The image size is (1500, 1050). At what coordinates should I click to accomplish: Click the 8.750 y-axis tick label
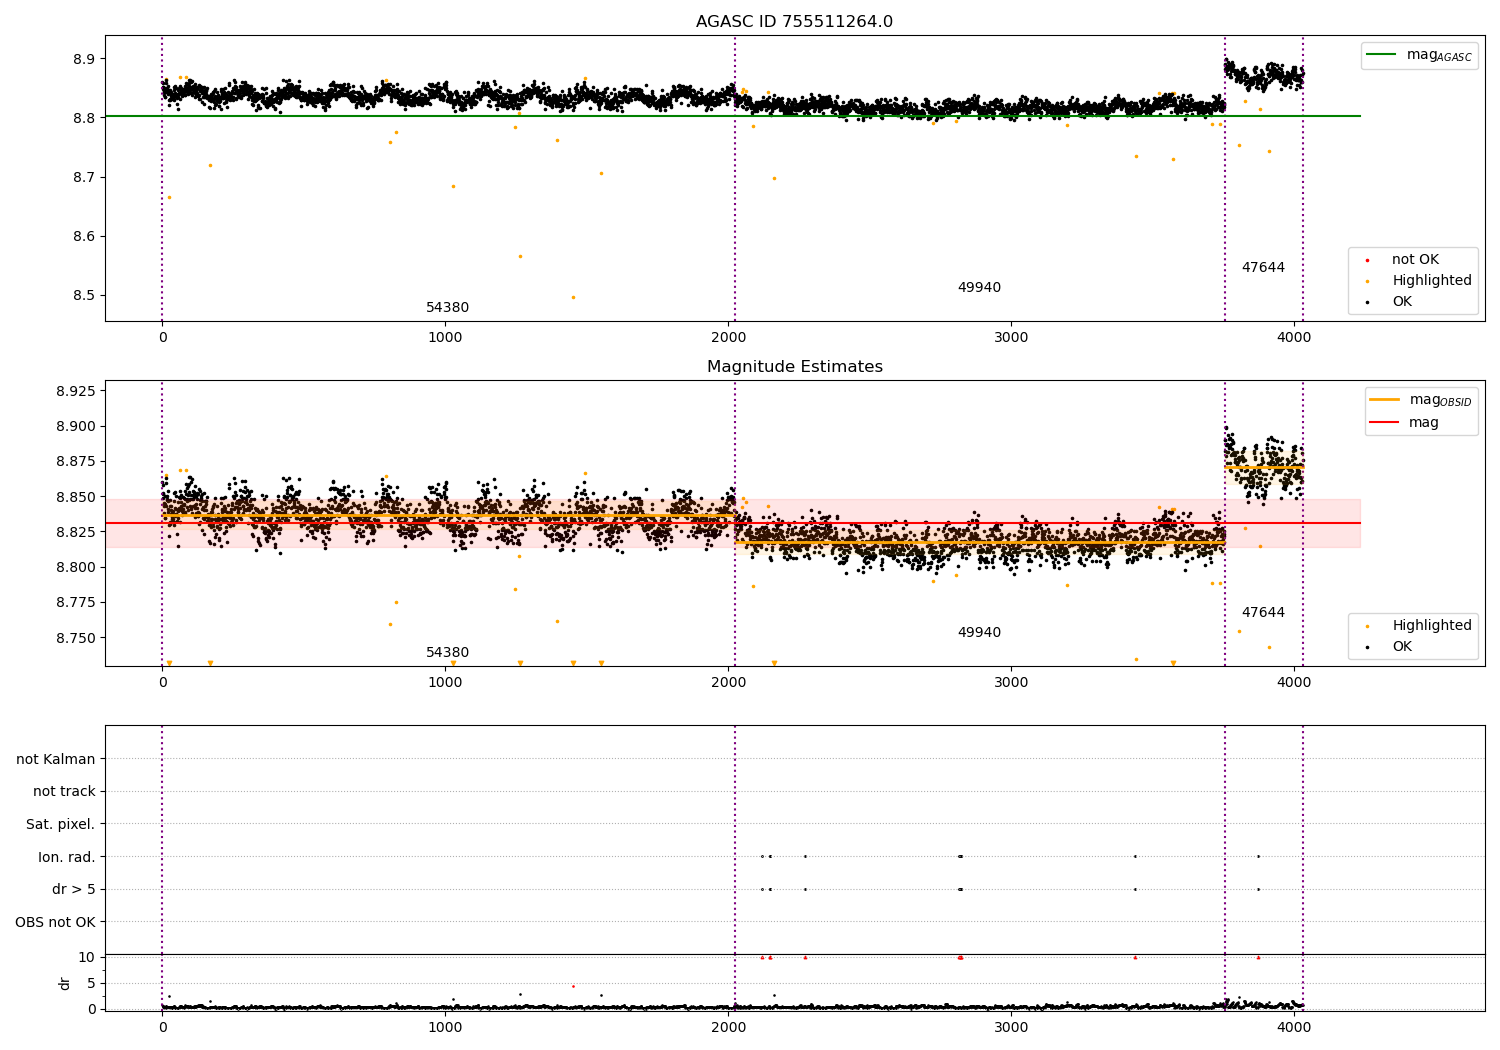tap(76, 638)
